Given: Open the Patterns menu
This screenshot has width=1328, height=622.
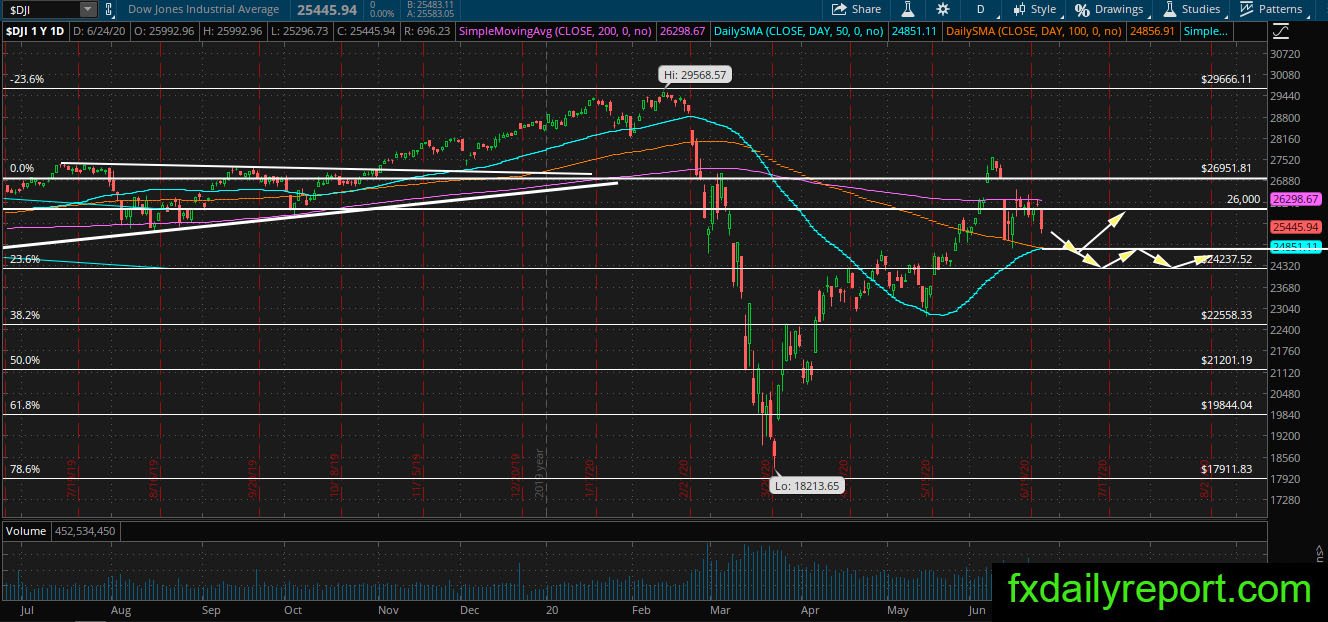Looking at the screenshot, I should (x=1271, y=9).
